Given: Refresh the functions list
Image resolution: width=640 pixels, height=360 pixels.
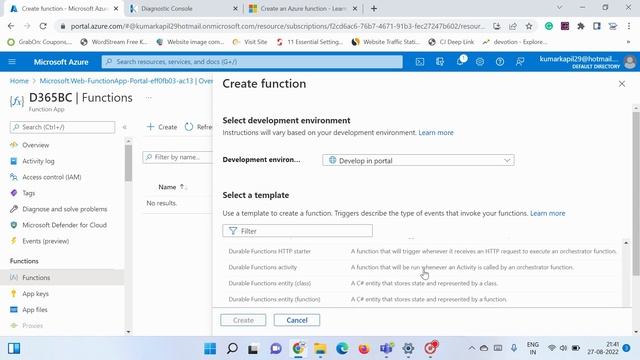Looking at the screenshot, I should point(198,127).
